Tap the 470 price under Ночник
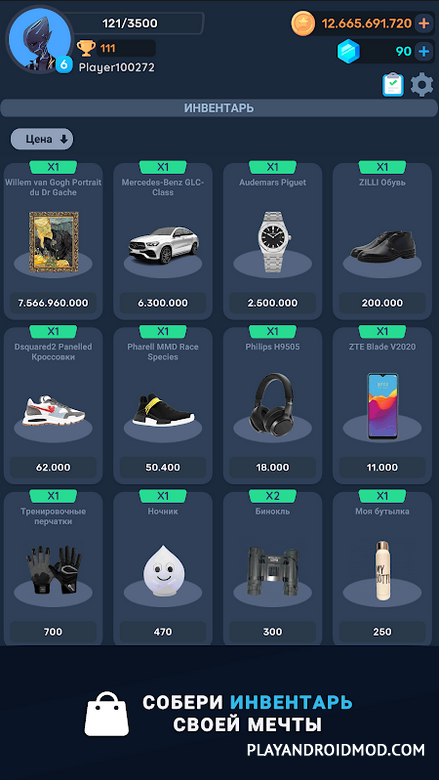439x780 pixels. [163, 632]
